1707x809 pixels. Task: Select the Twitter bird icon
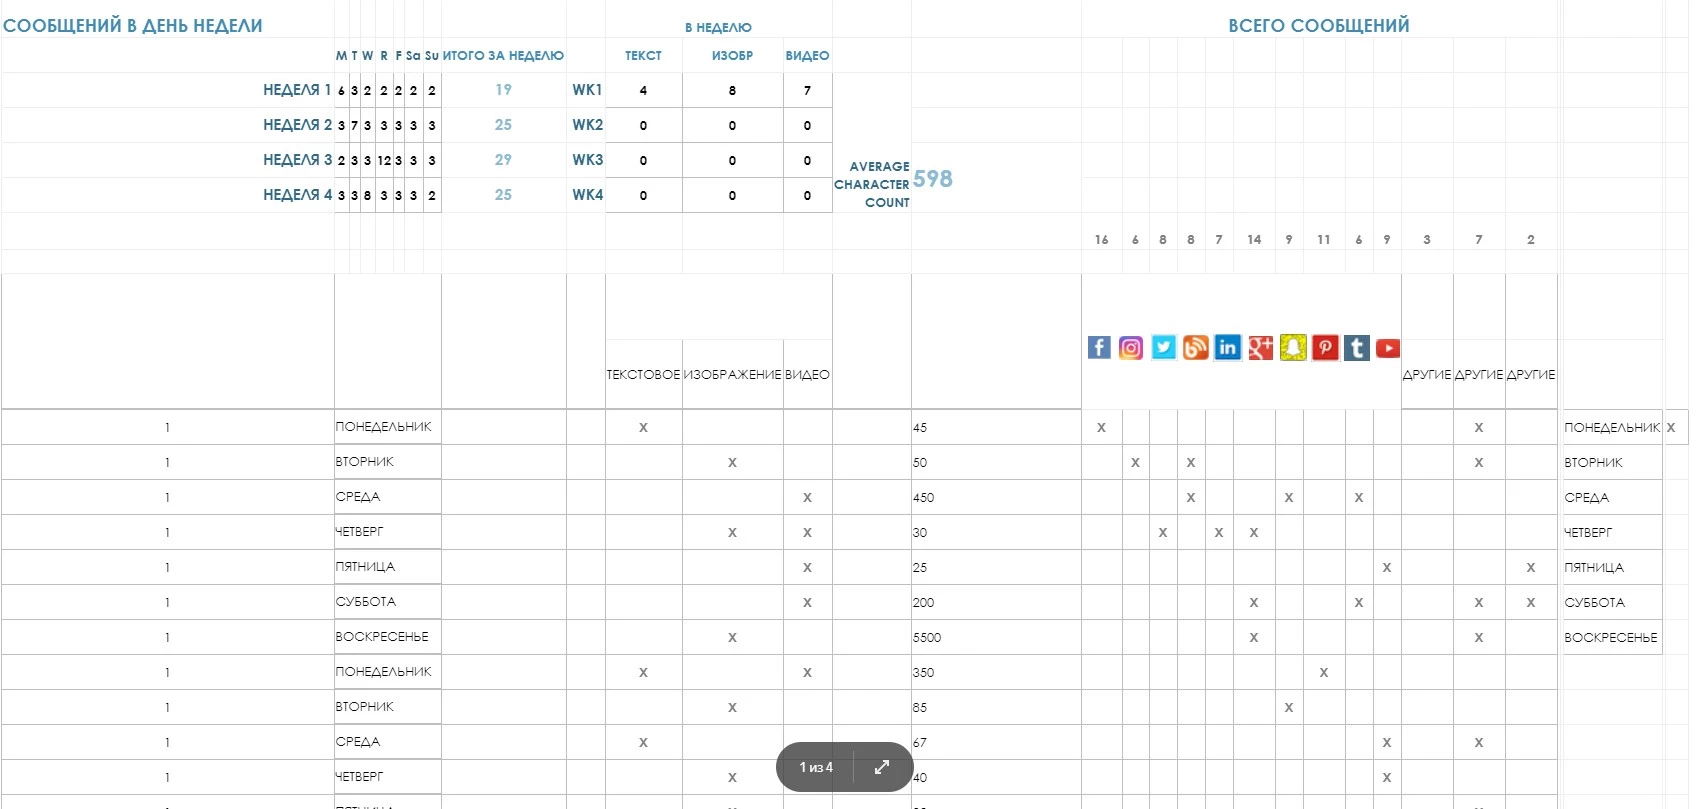1163,347
